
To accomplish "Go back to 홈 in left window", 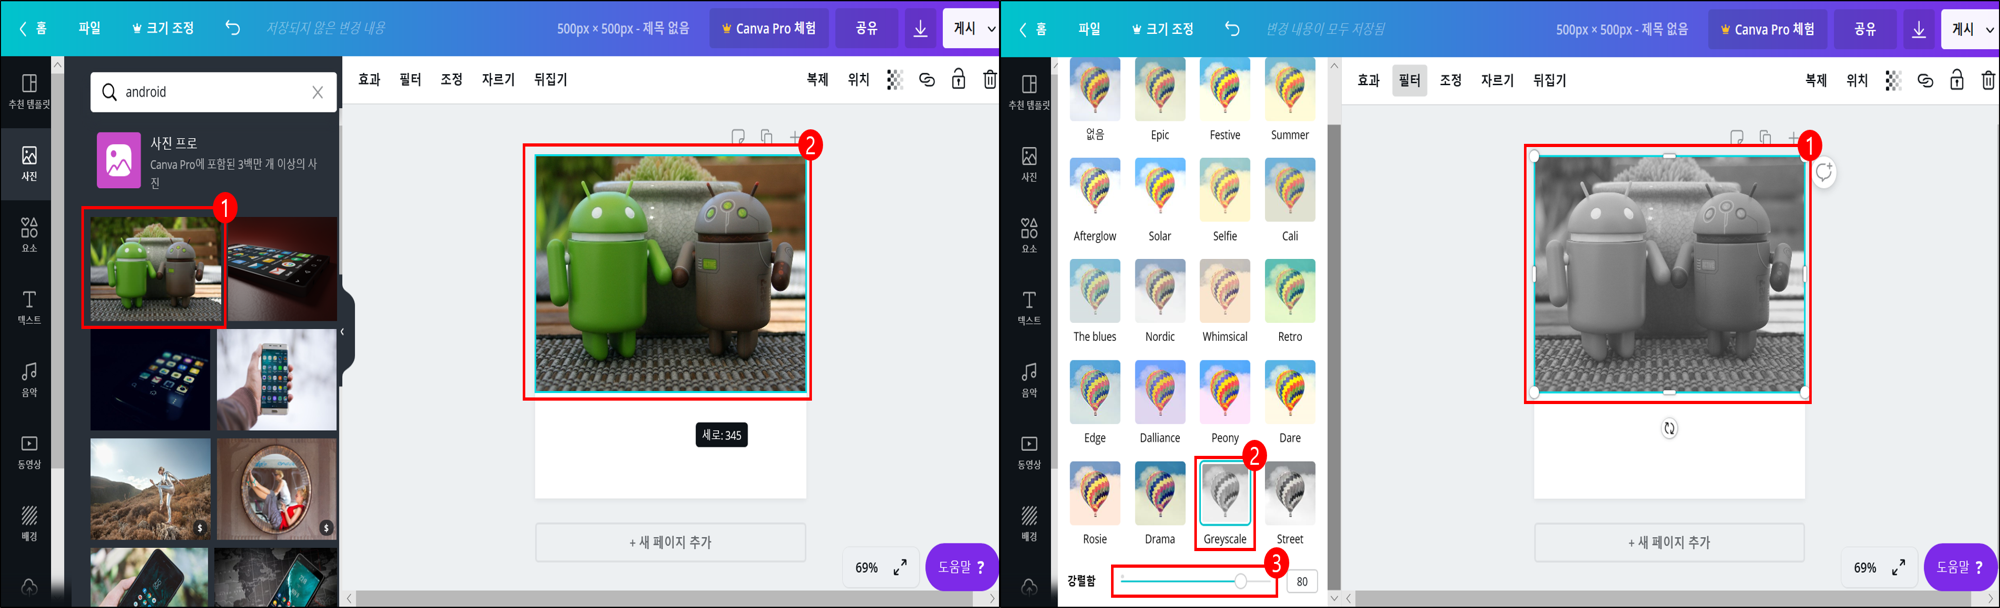I will 33,28.
